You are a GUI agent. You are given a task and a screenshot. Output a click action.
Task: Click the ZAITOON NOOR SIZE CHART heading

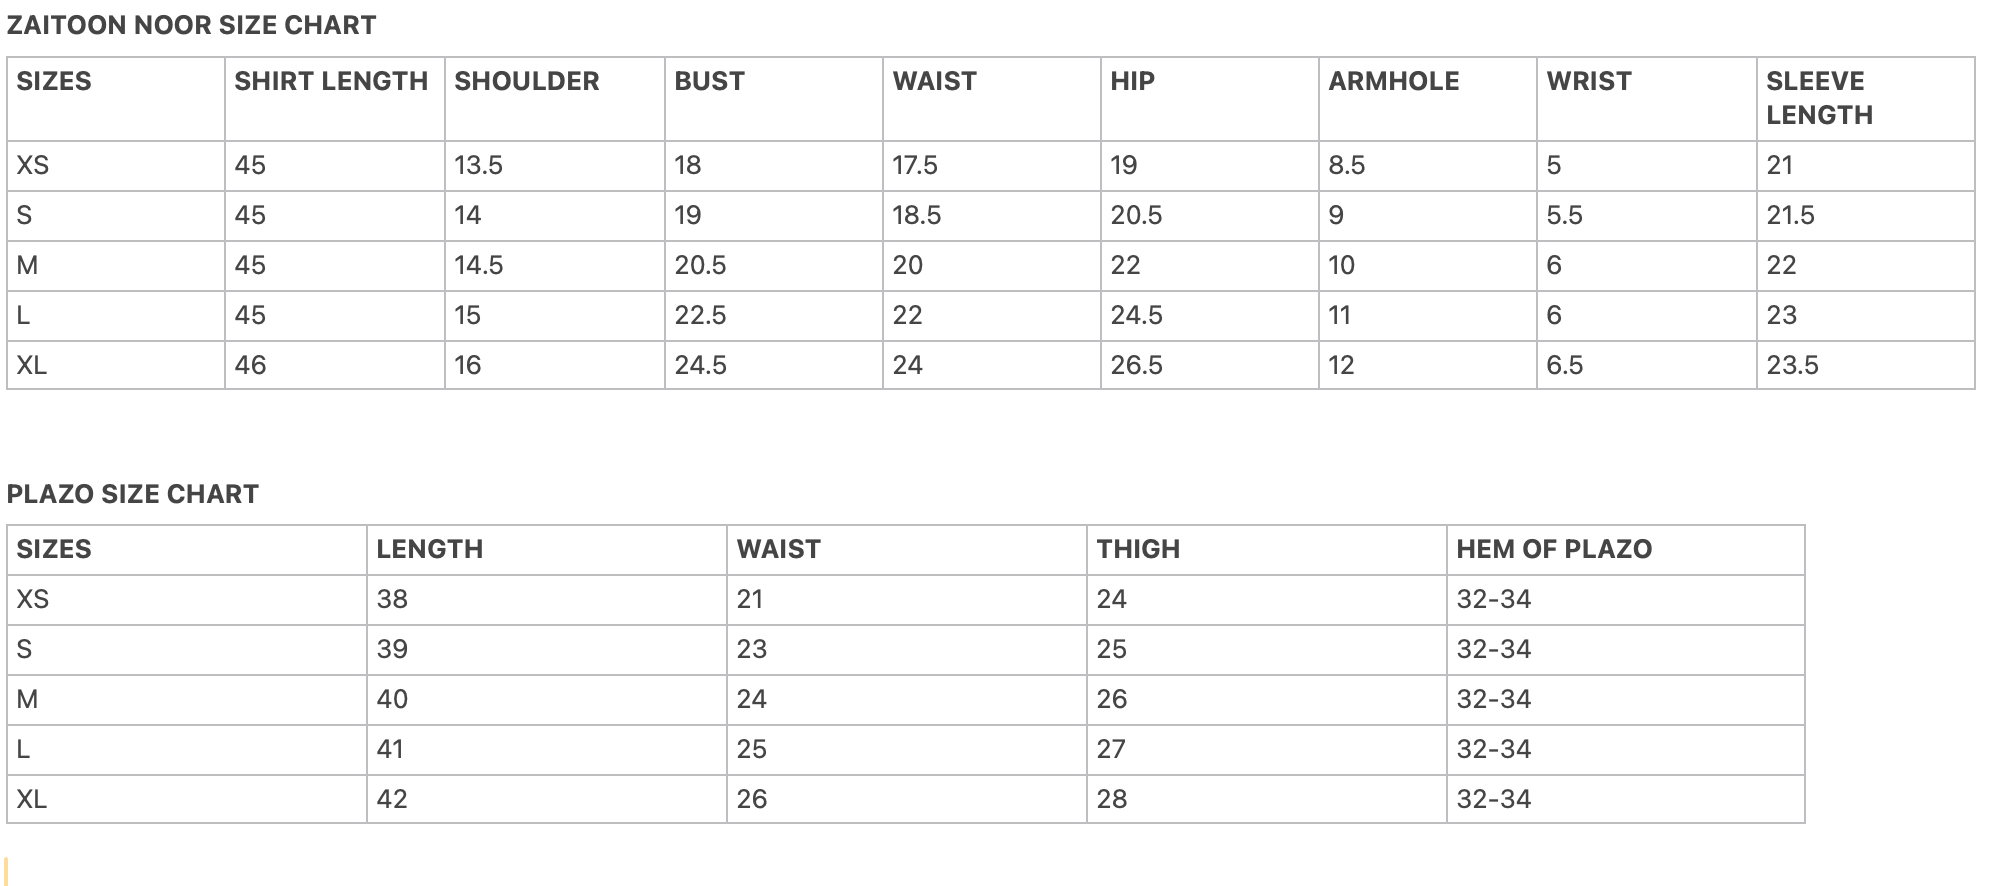tap(191, 25)
